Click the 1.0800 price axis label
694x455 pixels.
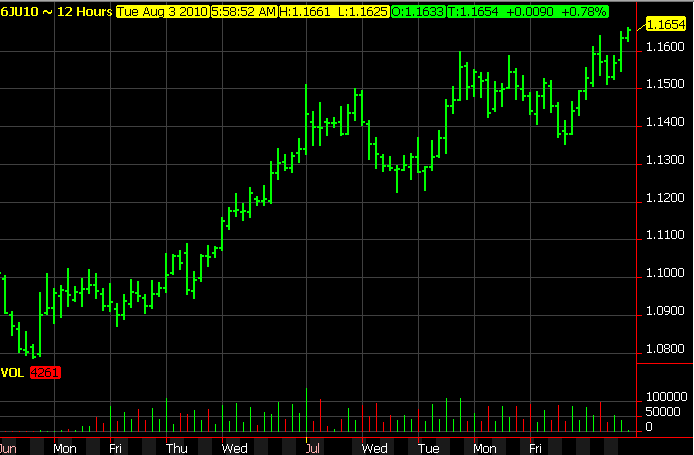(x=665, y=349)
